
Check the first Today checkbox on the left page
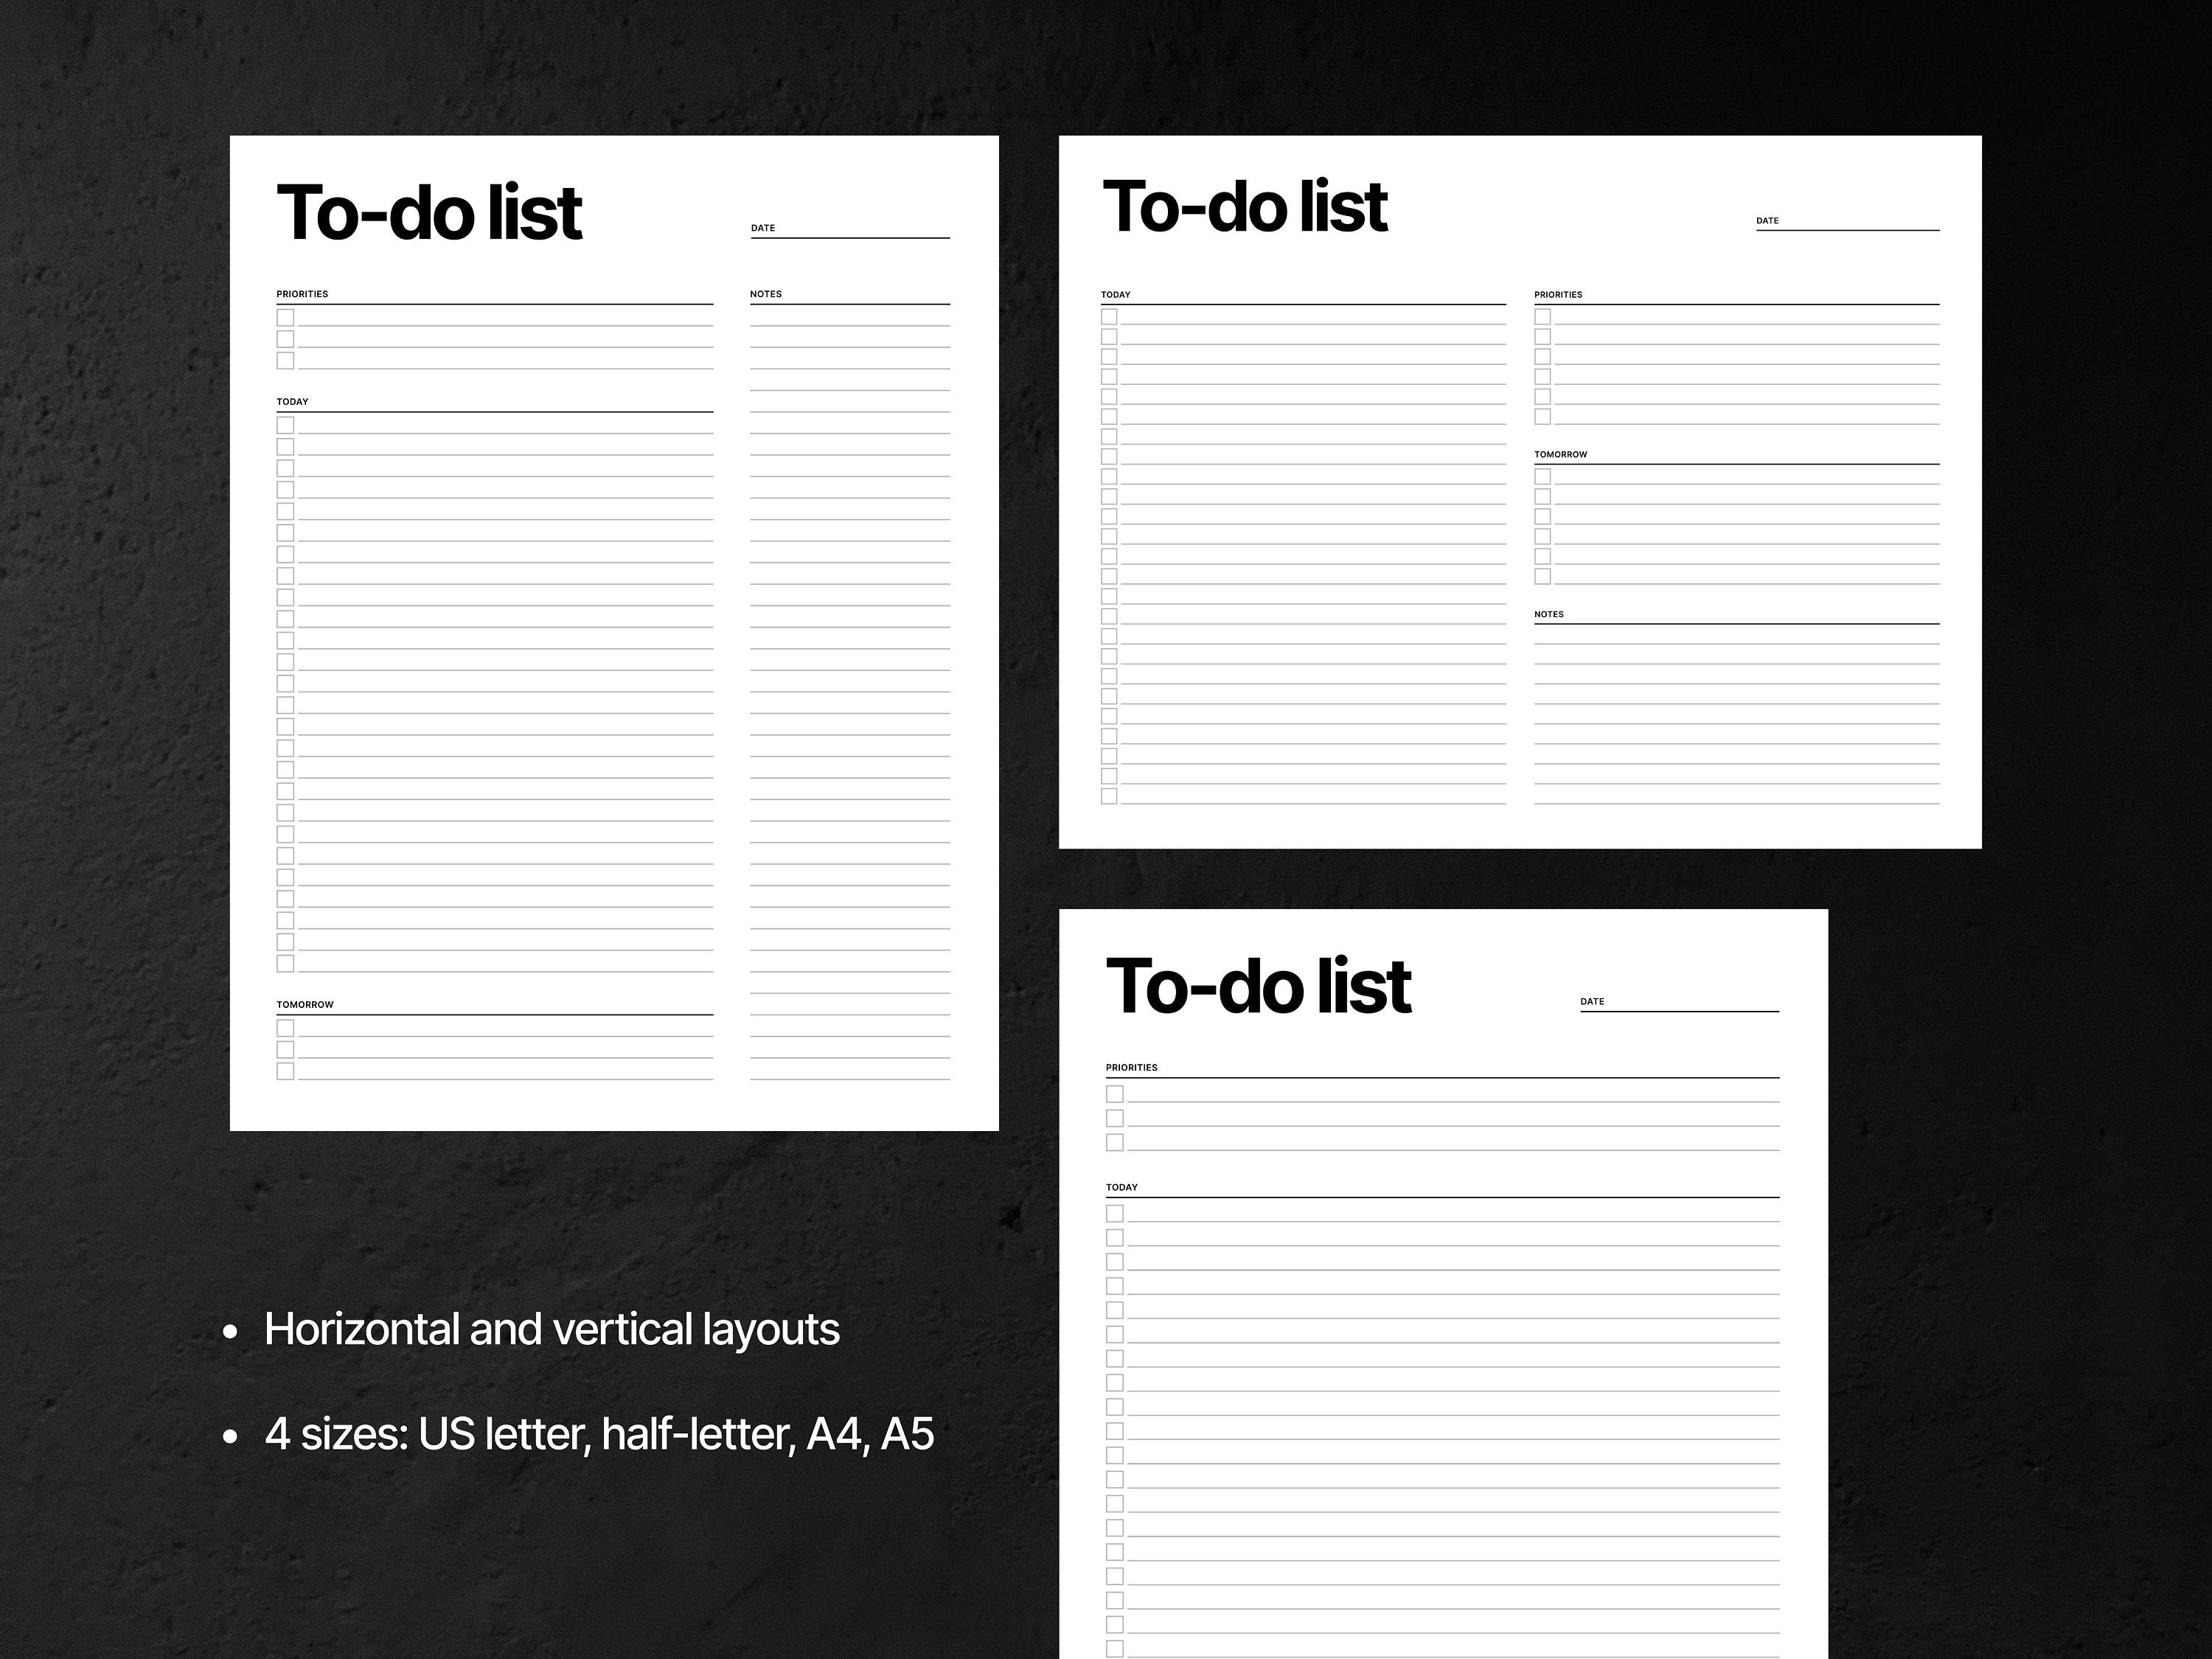[x=286, y=425]
